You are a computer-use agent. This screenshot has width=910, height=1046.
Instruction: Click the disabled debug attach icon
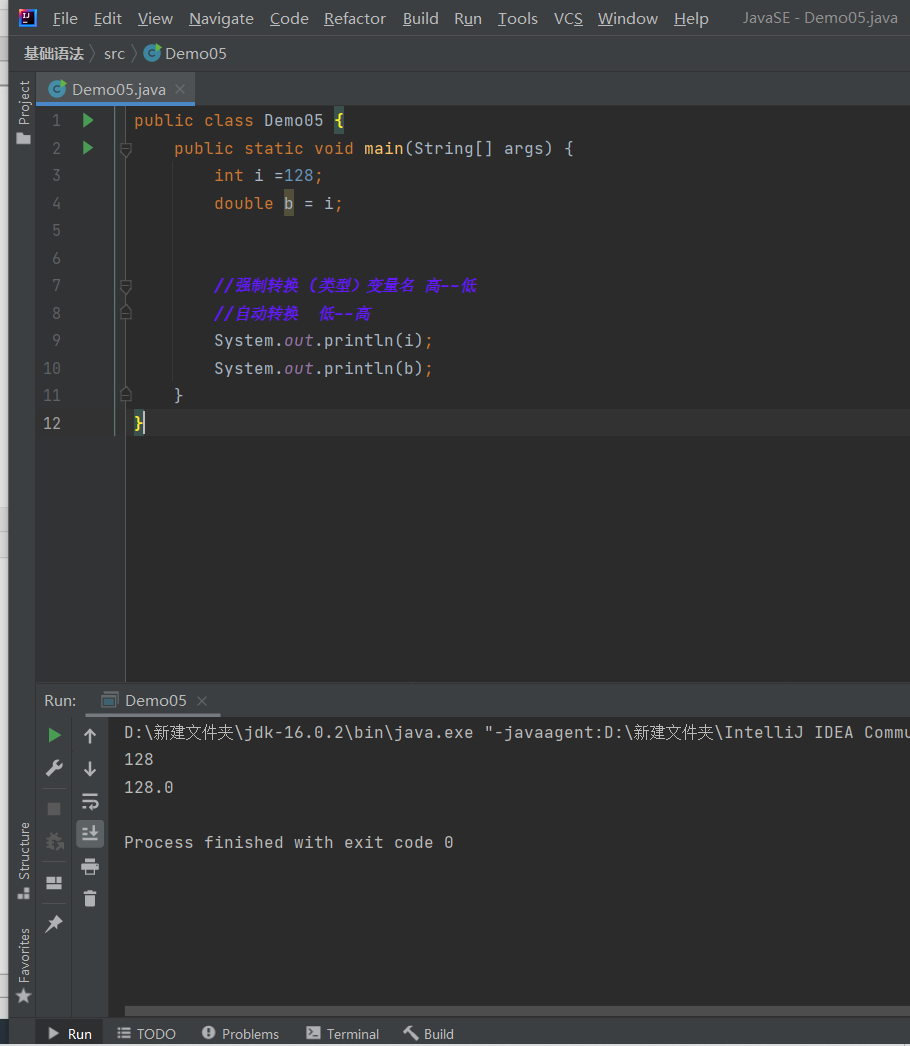pos(54,841)
